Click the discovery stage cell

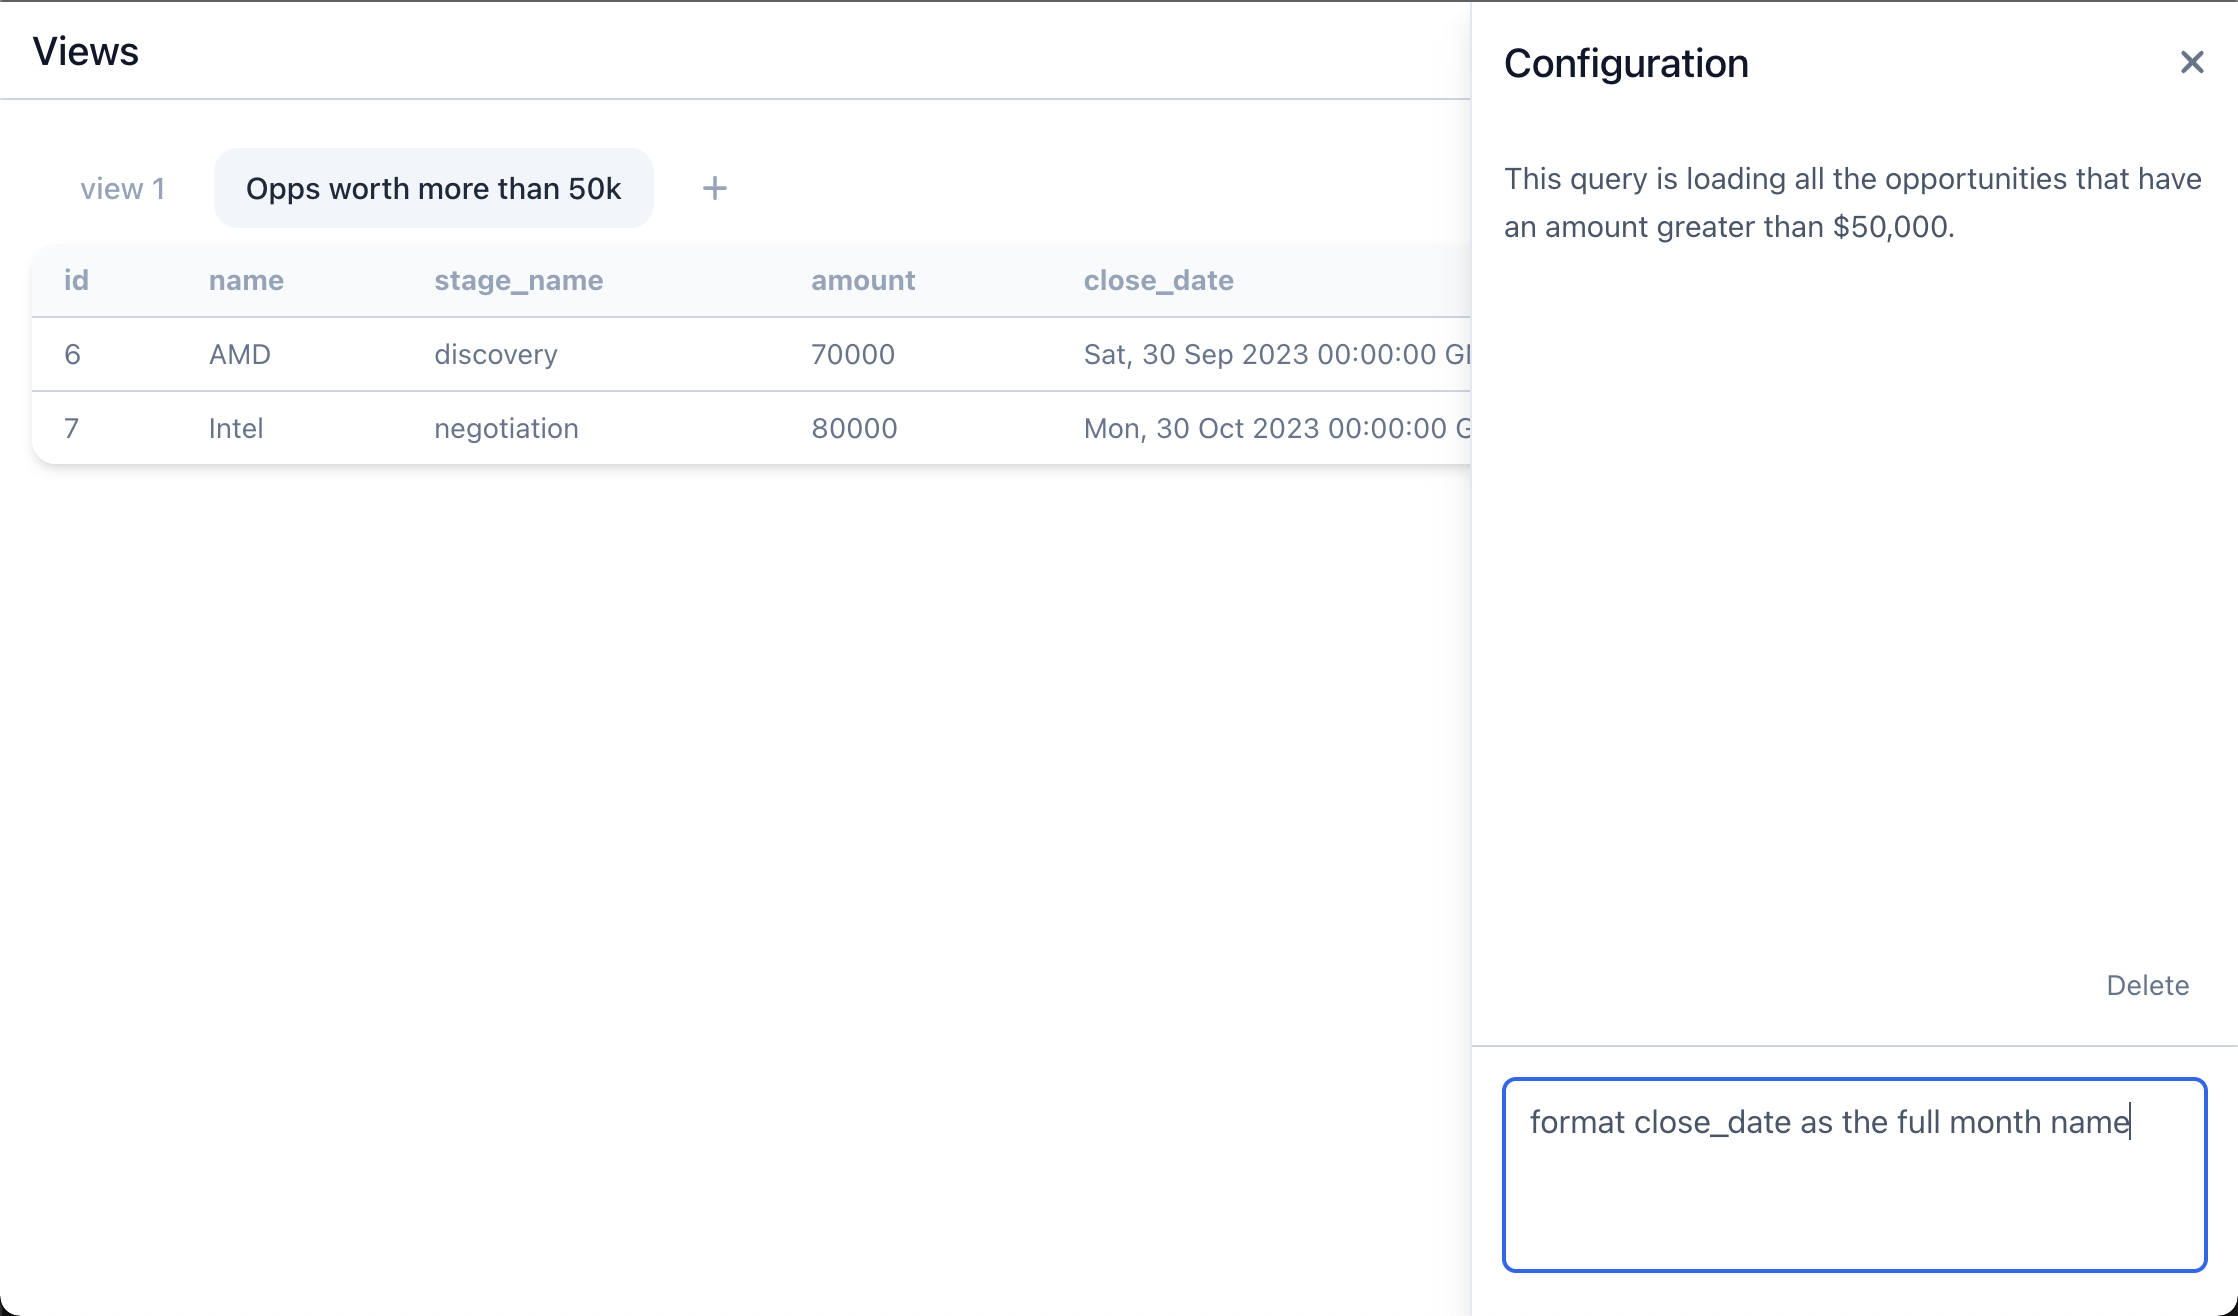495,354
